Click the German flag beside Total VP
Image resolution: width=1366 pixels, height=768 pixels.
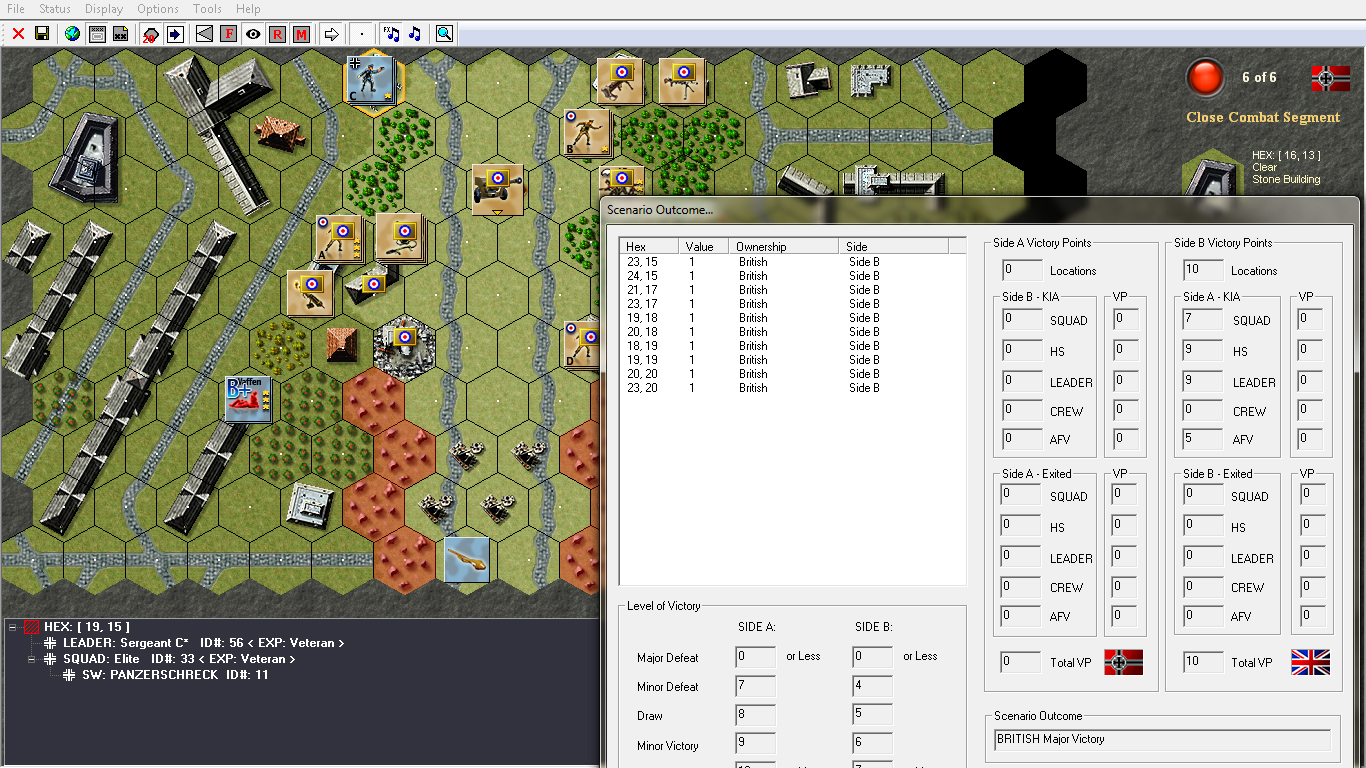coord(1123,662)
